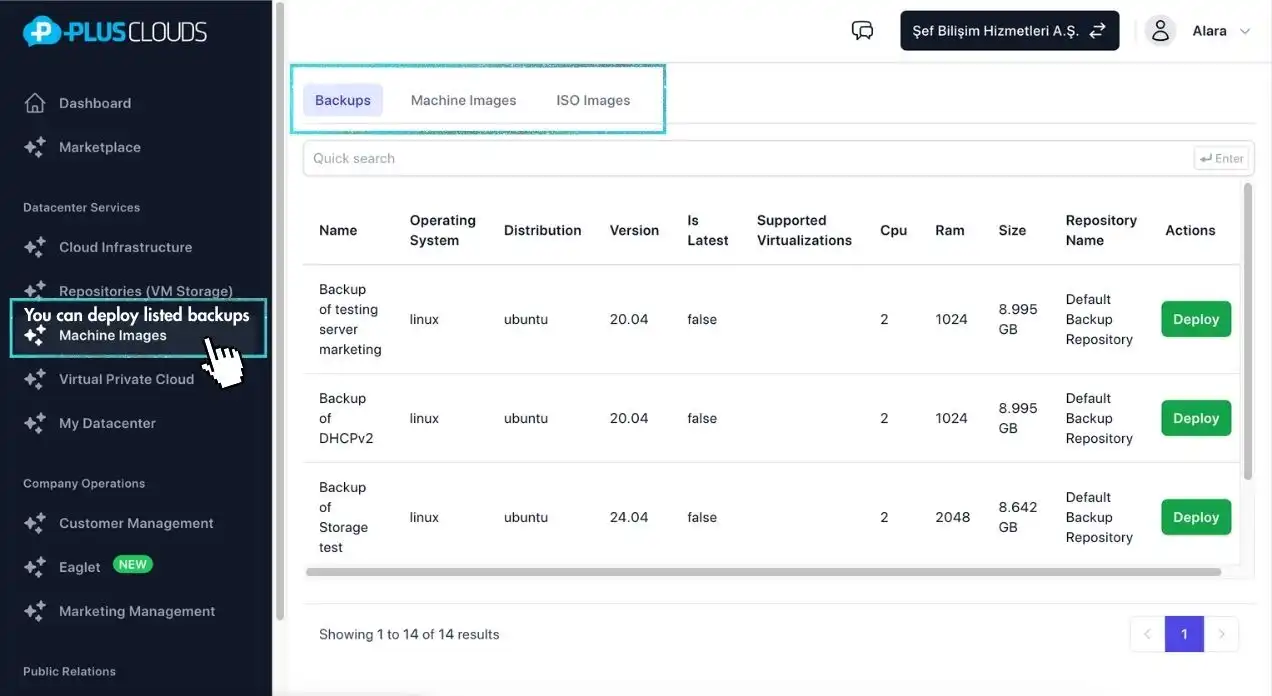Switch to the Machine Images tab
Screen dimensions: 1272x696
[x=463, y=100]
